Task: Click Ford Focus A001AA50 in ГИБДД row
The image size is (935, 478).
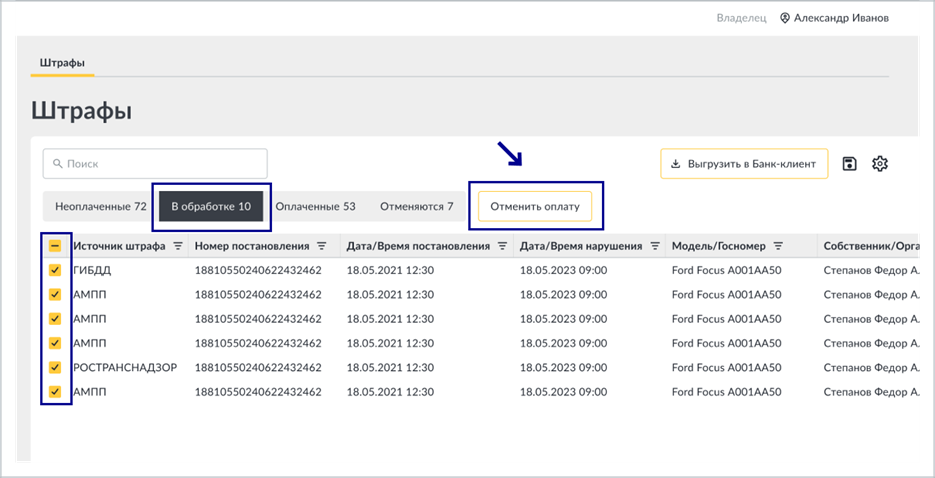Action: (x=727, y=270)
